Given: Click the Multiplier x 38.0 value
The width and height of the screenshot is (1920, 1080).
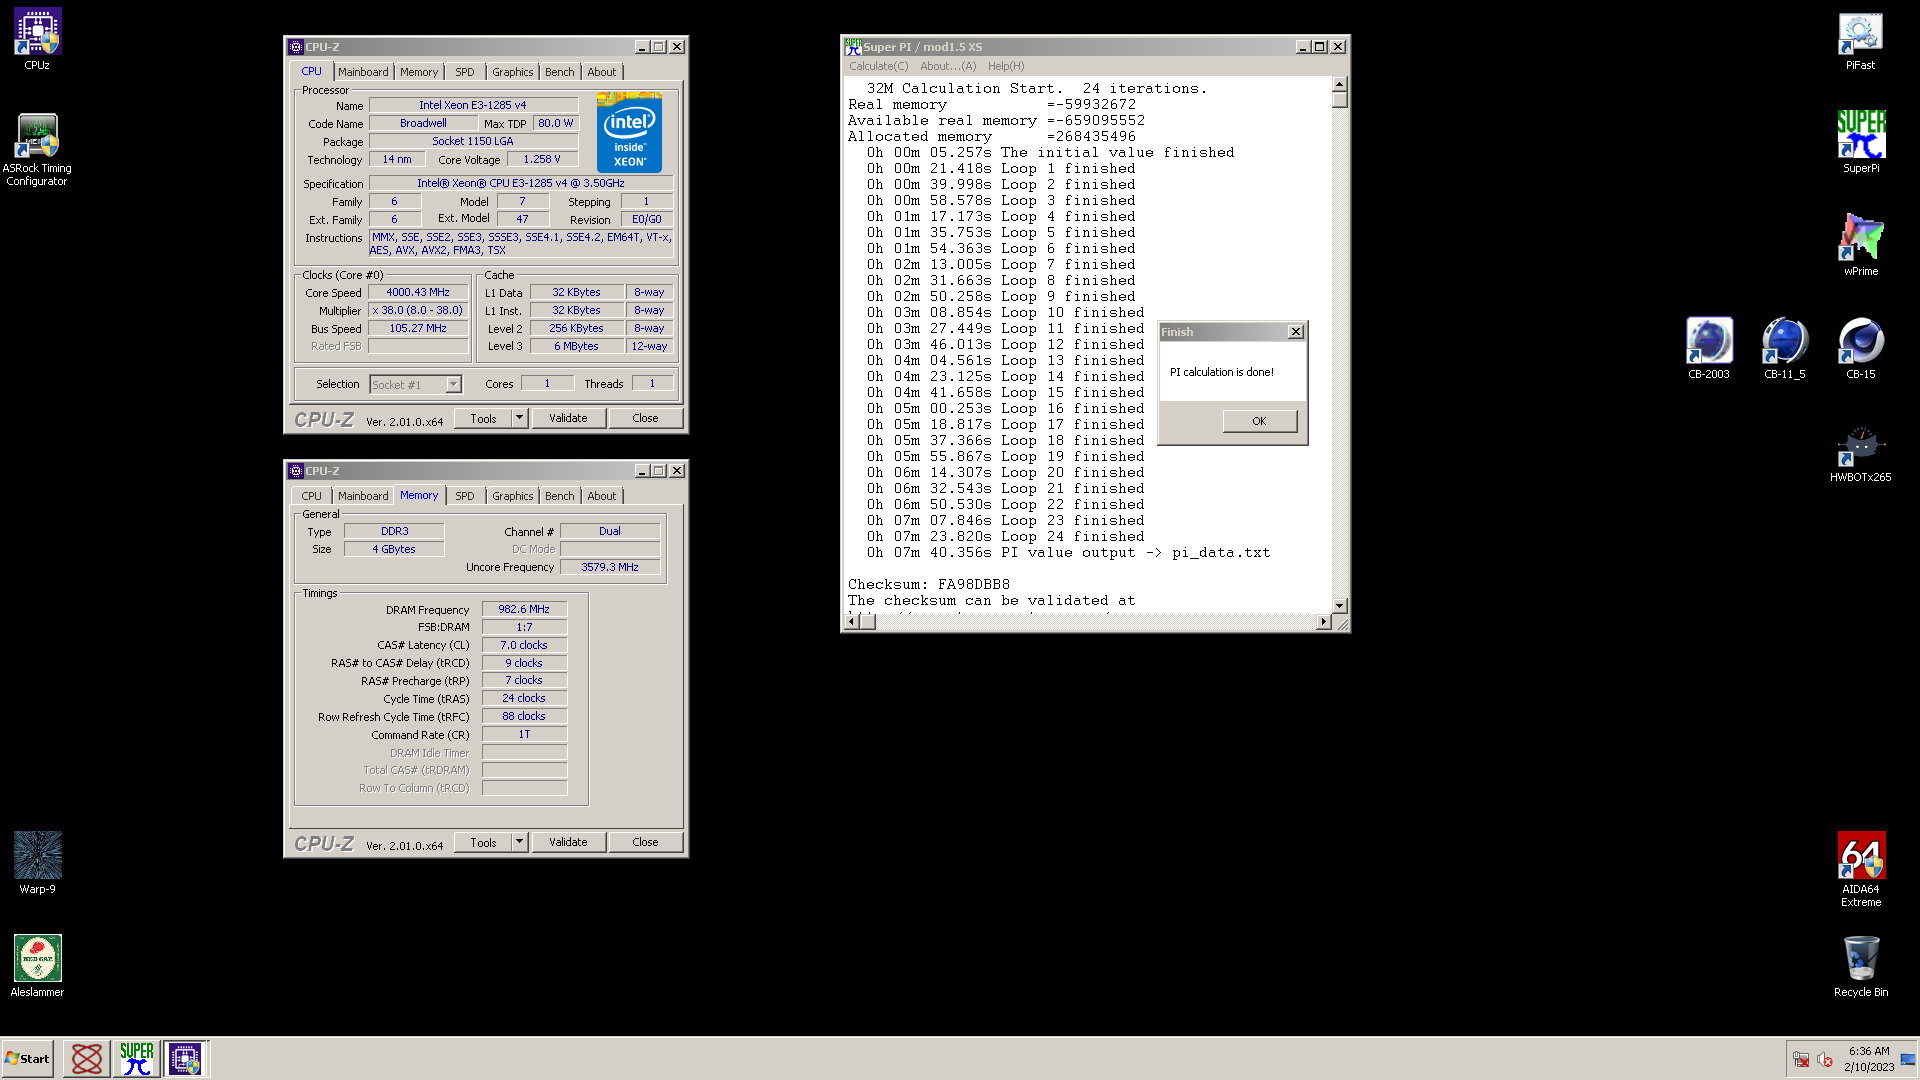Looking at the screenshot, I should (418, 310).
